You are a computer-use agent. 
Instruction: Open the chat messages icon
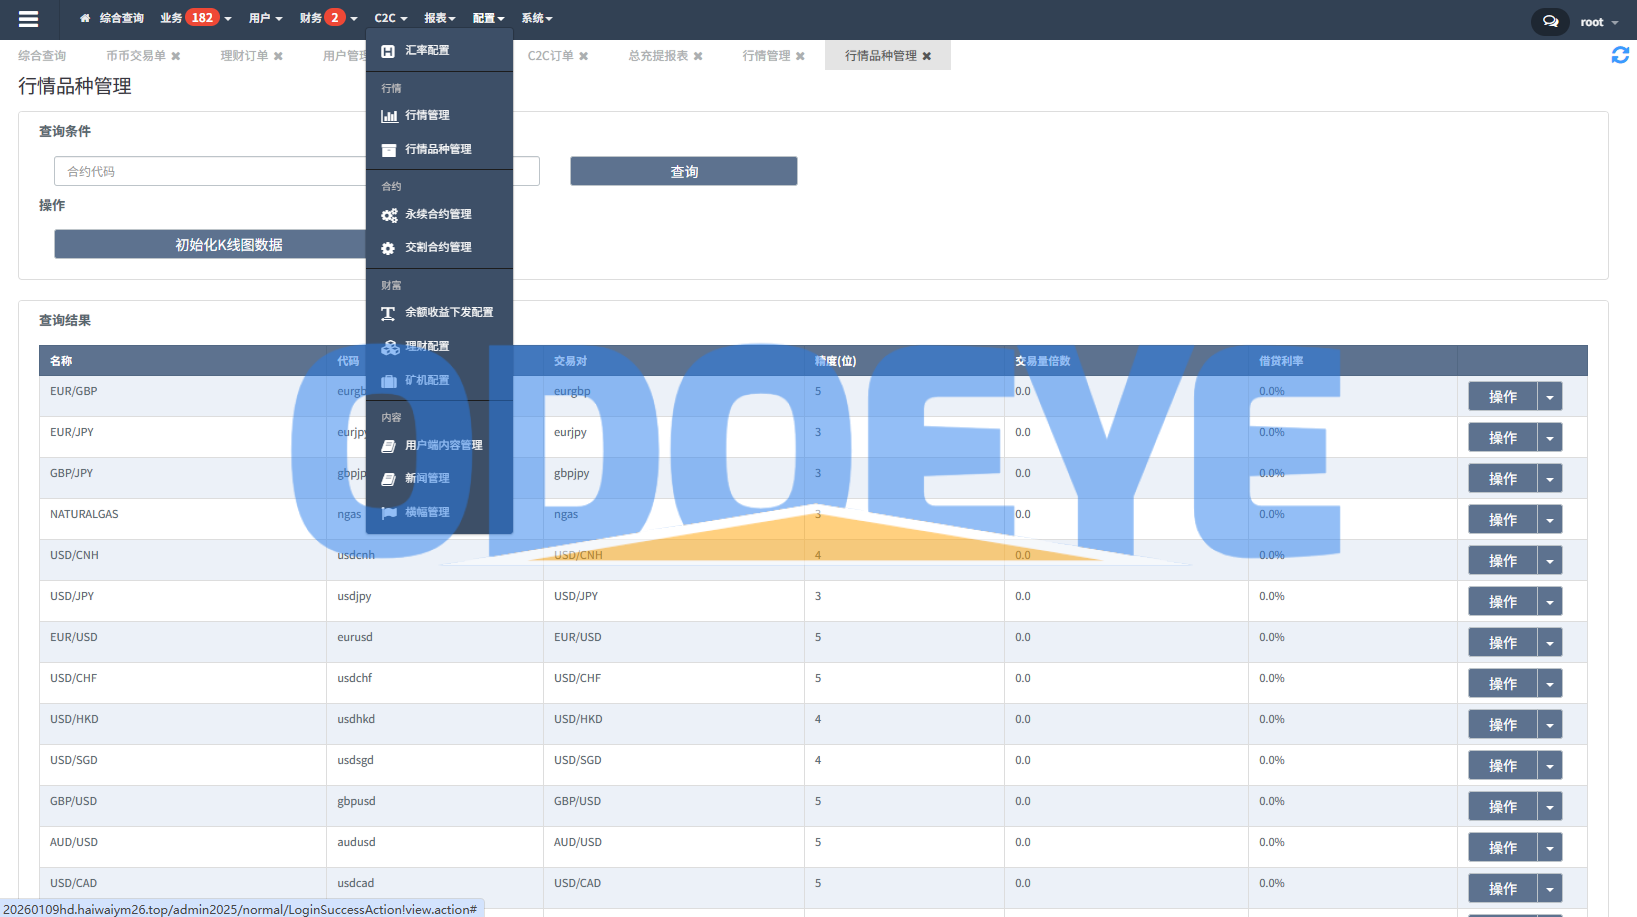point(1549,21)
